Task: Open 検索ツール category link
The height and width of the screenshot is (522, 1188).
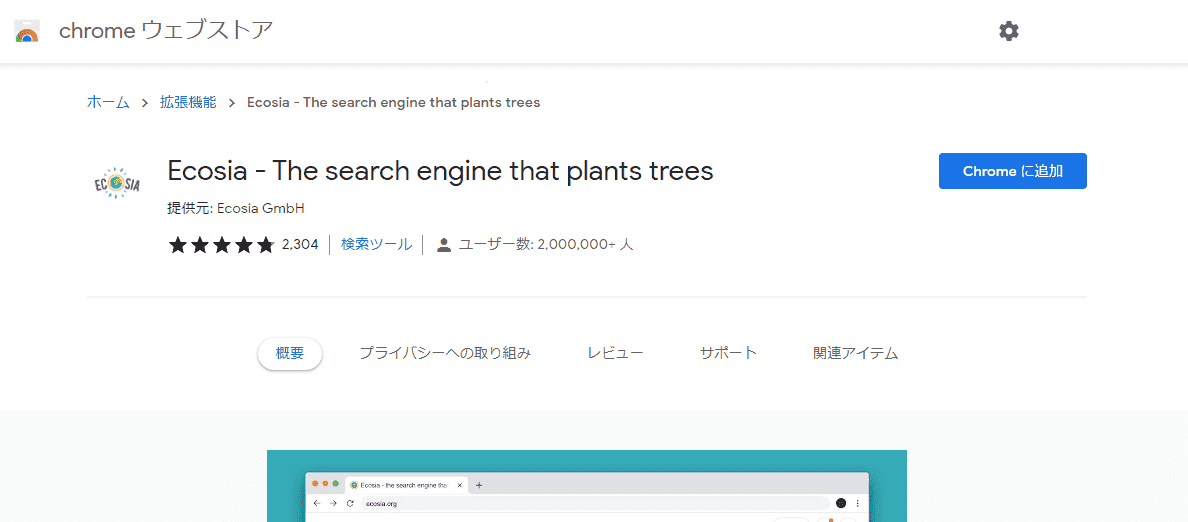Action: click(x=377, y=245)
